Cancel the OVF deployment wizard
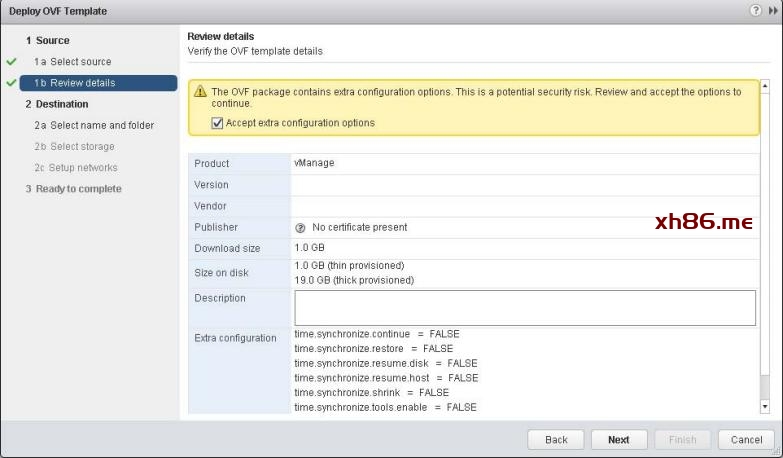This screenshot has width=783, height=458. [x=746, y=439]
